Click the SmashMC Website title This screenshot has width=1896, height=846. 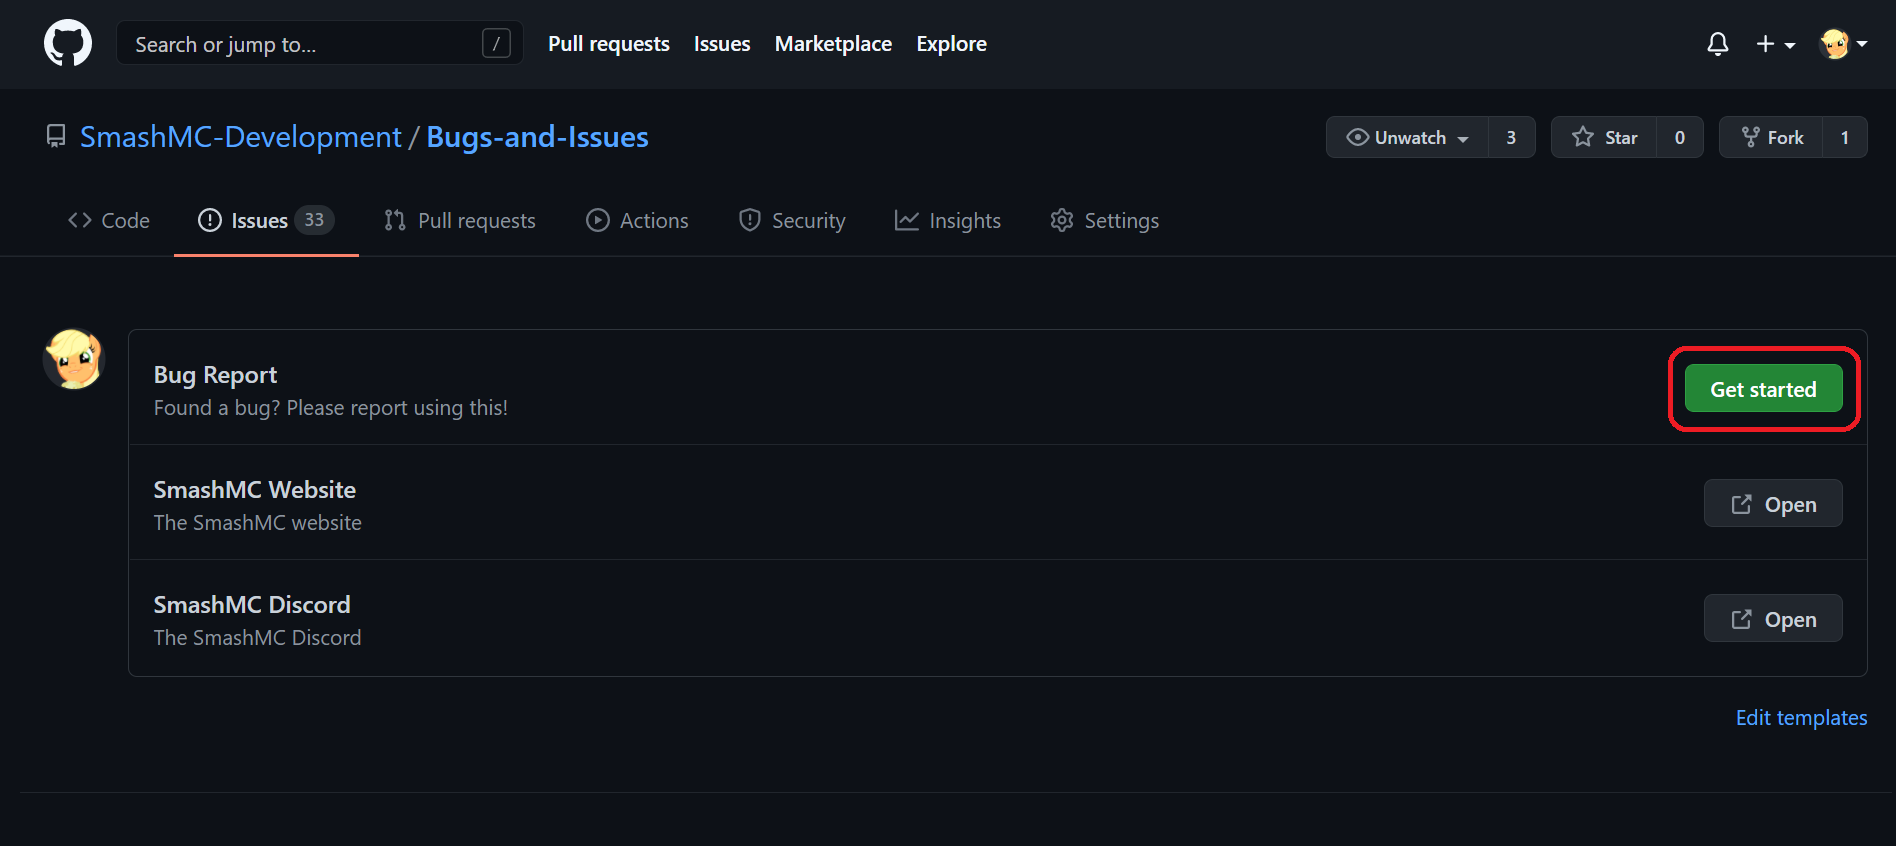254,490
